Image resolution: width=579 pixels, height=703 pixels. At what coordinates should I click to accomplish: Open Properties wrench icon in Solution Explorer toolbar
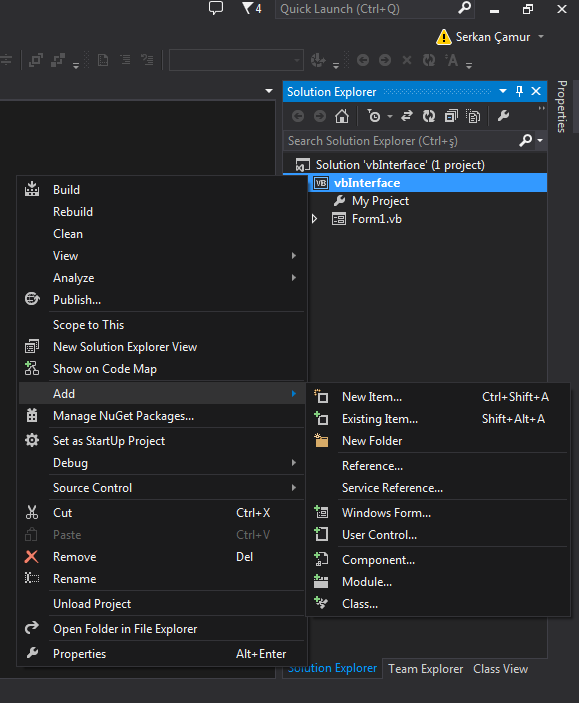[x=503, y=117]
